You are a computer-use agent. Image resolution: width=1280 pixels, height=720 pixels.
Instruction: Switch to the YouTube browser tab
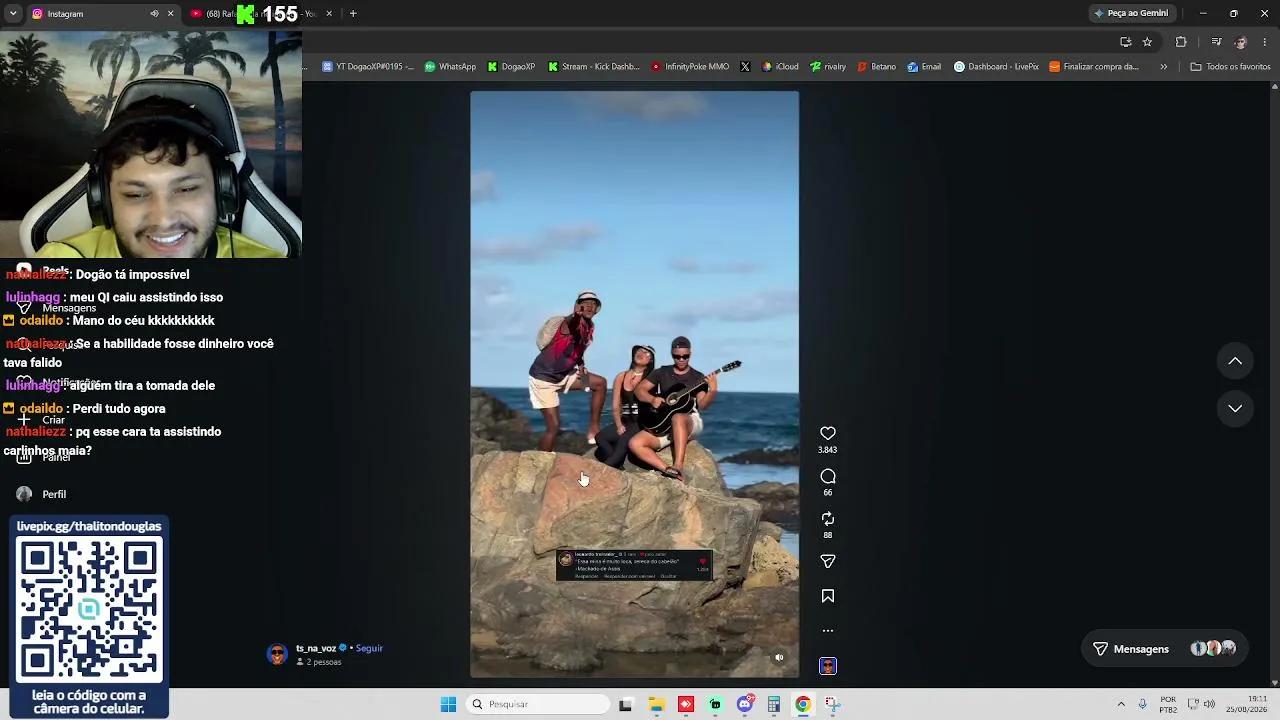[x=260, y=14]
